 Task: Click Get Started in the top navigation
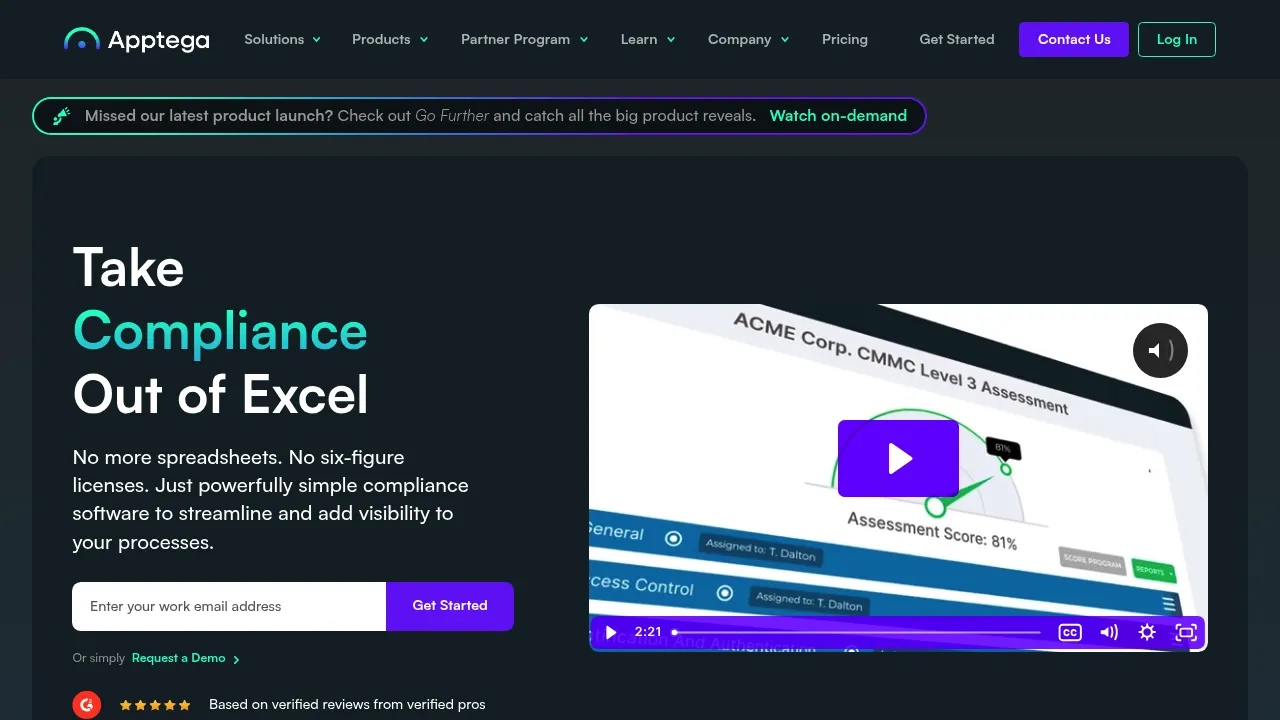coord(957,39)
